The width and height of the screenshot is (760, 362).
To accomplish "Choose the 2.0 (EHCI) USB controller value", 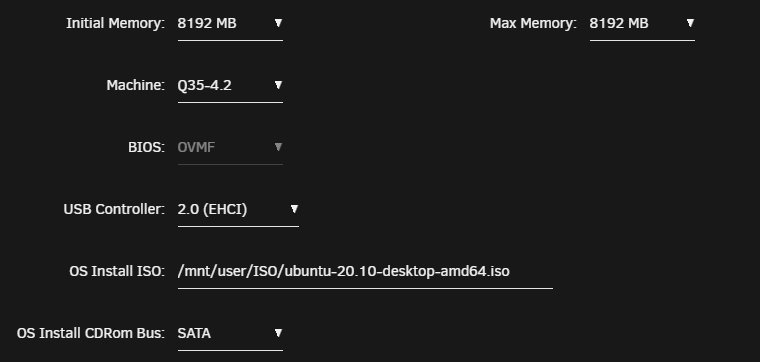I will [212, 209].
